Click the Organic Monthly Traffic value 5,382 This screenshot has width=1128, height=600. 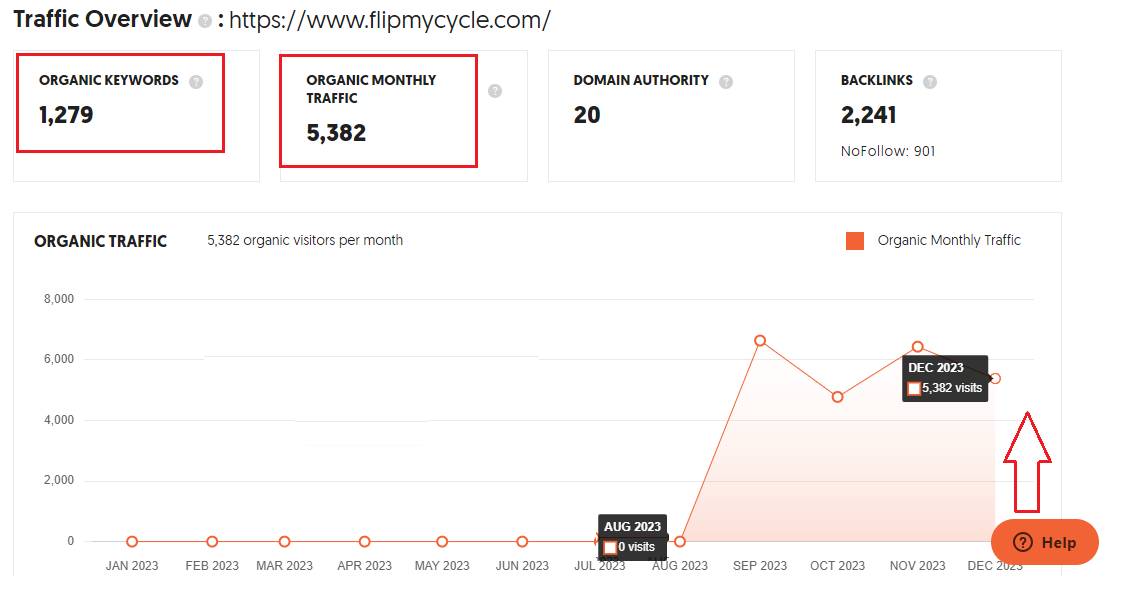click(x=336, y=132)
